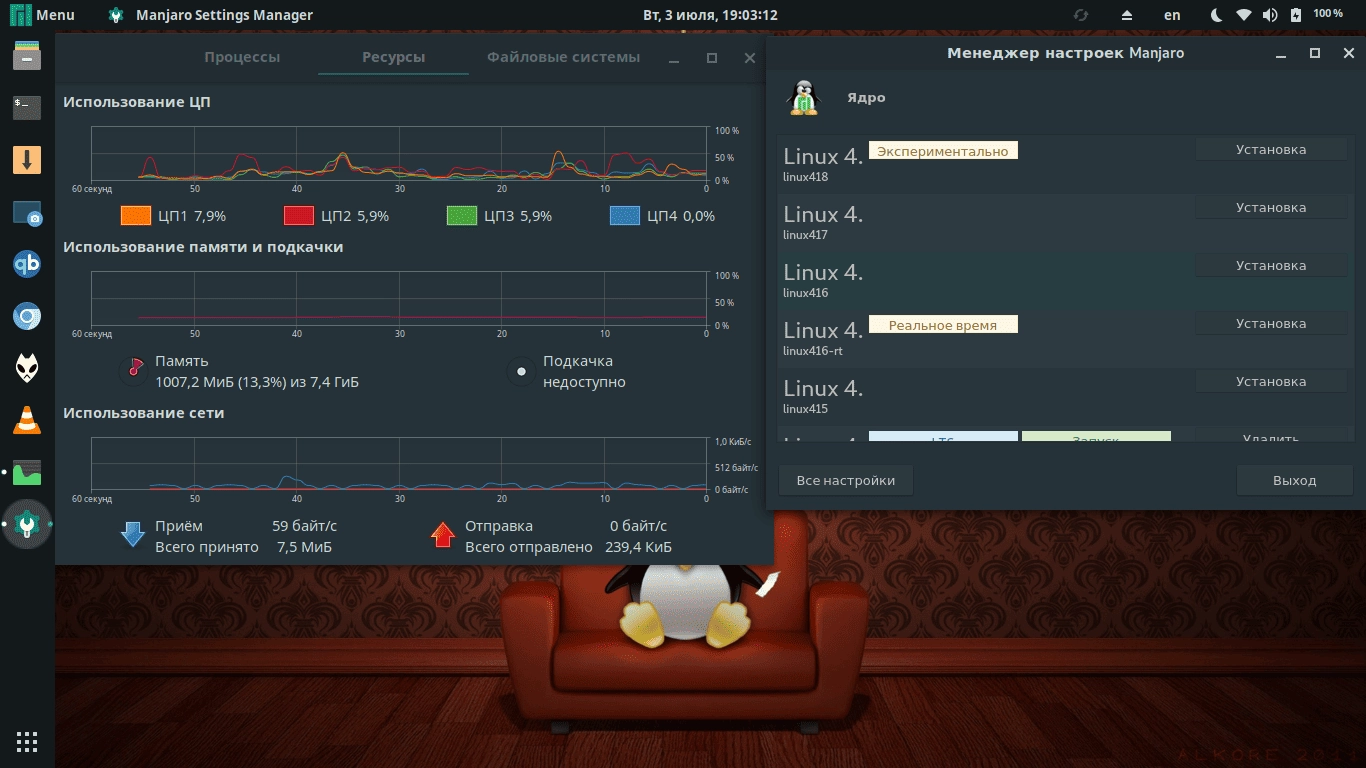Click the Отправка upload arrow icon
Viewport: 1366px width, 768px height.
[442, 535]
